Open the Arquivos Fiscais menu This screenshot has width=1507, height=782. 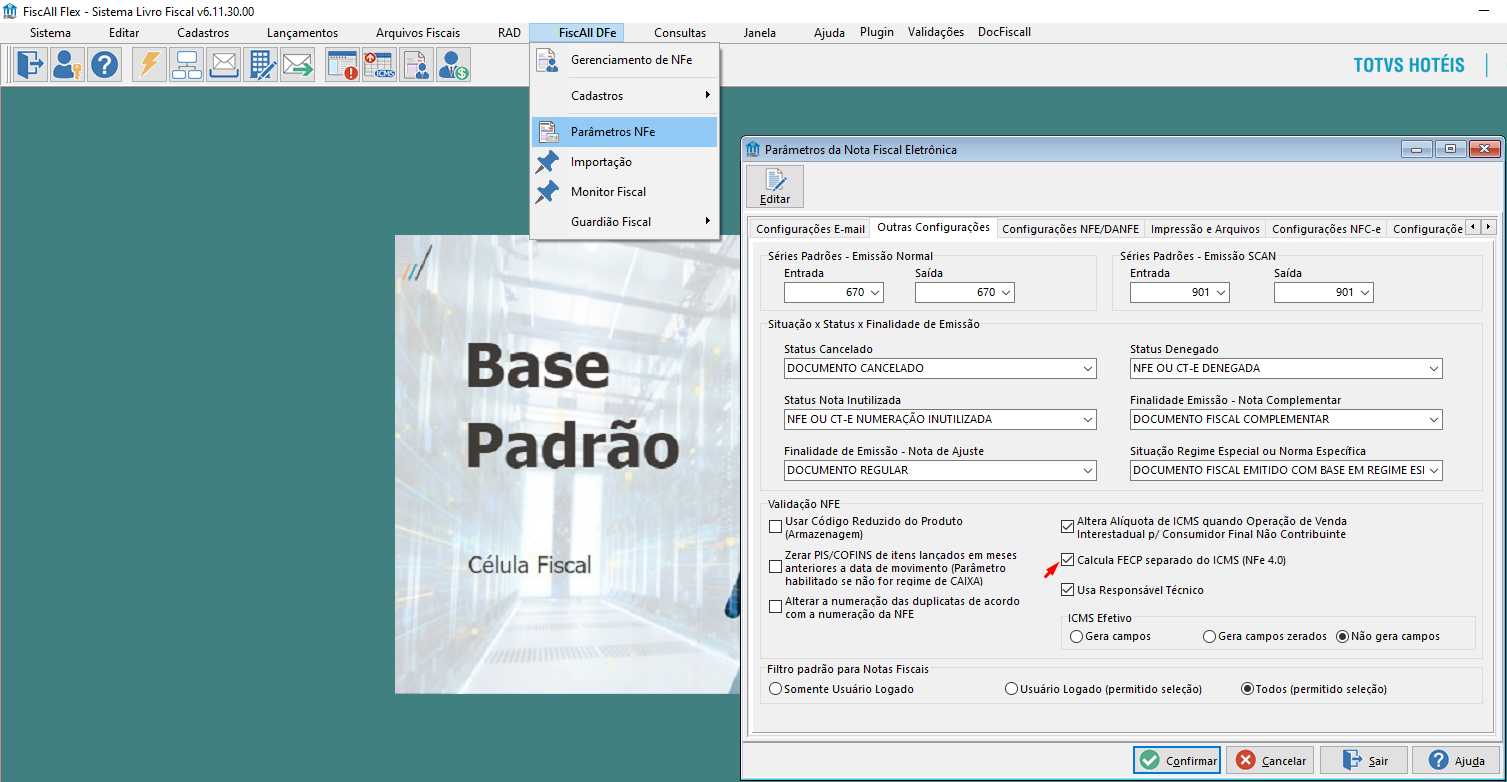418,32
